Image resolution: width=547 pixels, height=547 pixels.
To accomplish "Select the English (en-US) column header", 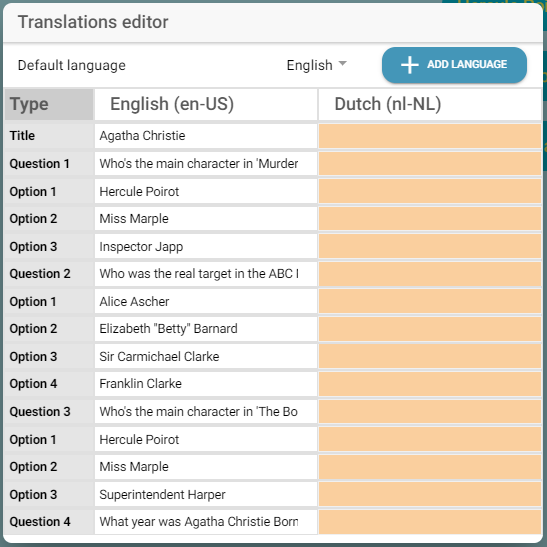I will pos(206,104).
